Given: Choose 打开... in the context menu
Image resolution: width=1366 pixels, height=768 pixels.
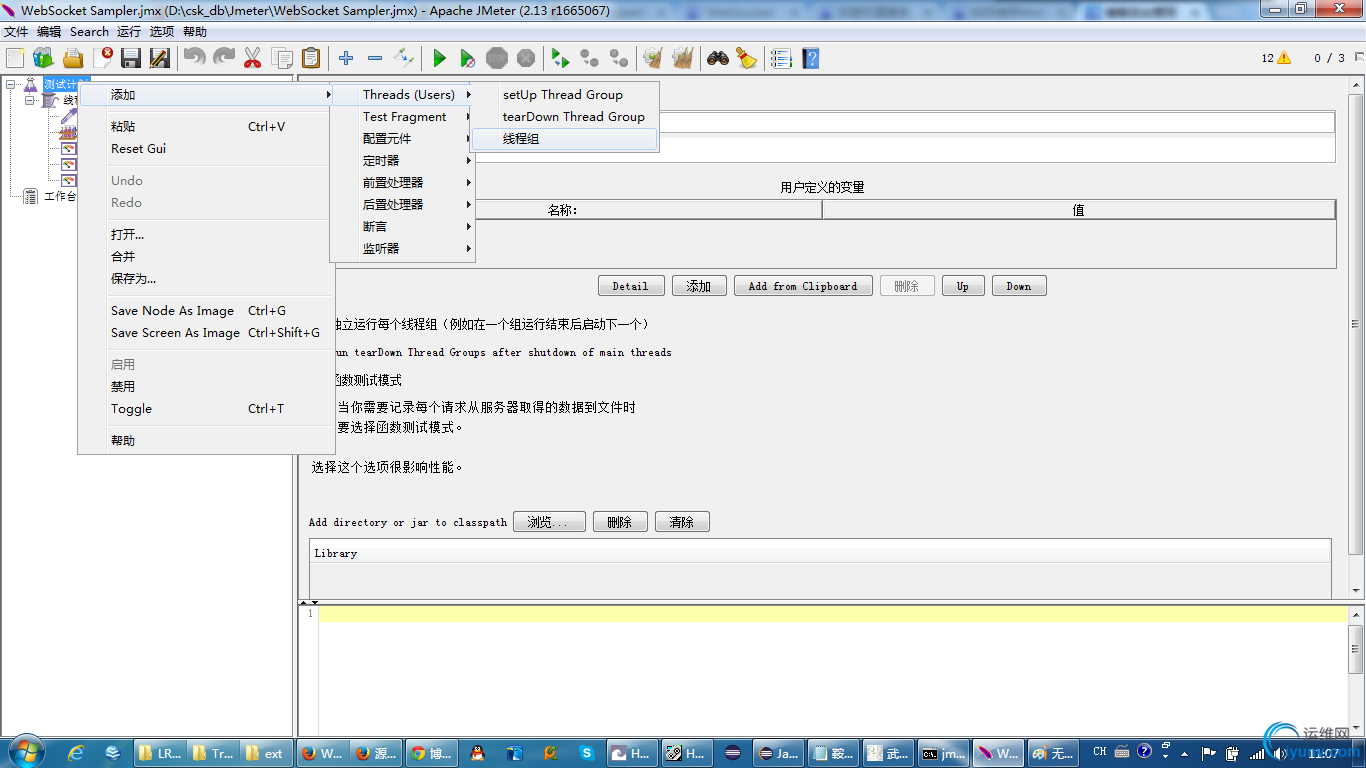Looking at the screenshot, I should 206,235.
